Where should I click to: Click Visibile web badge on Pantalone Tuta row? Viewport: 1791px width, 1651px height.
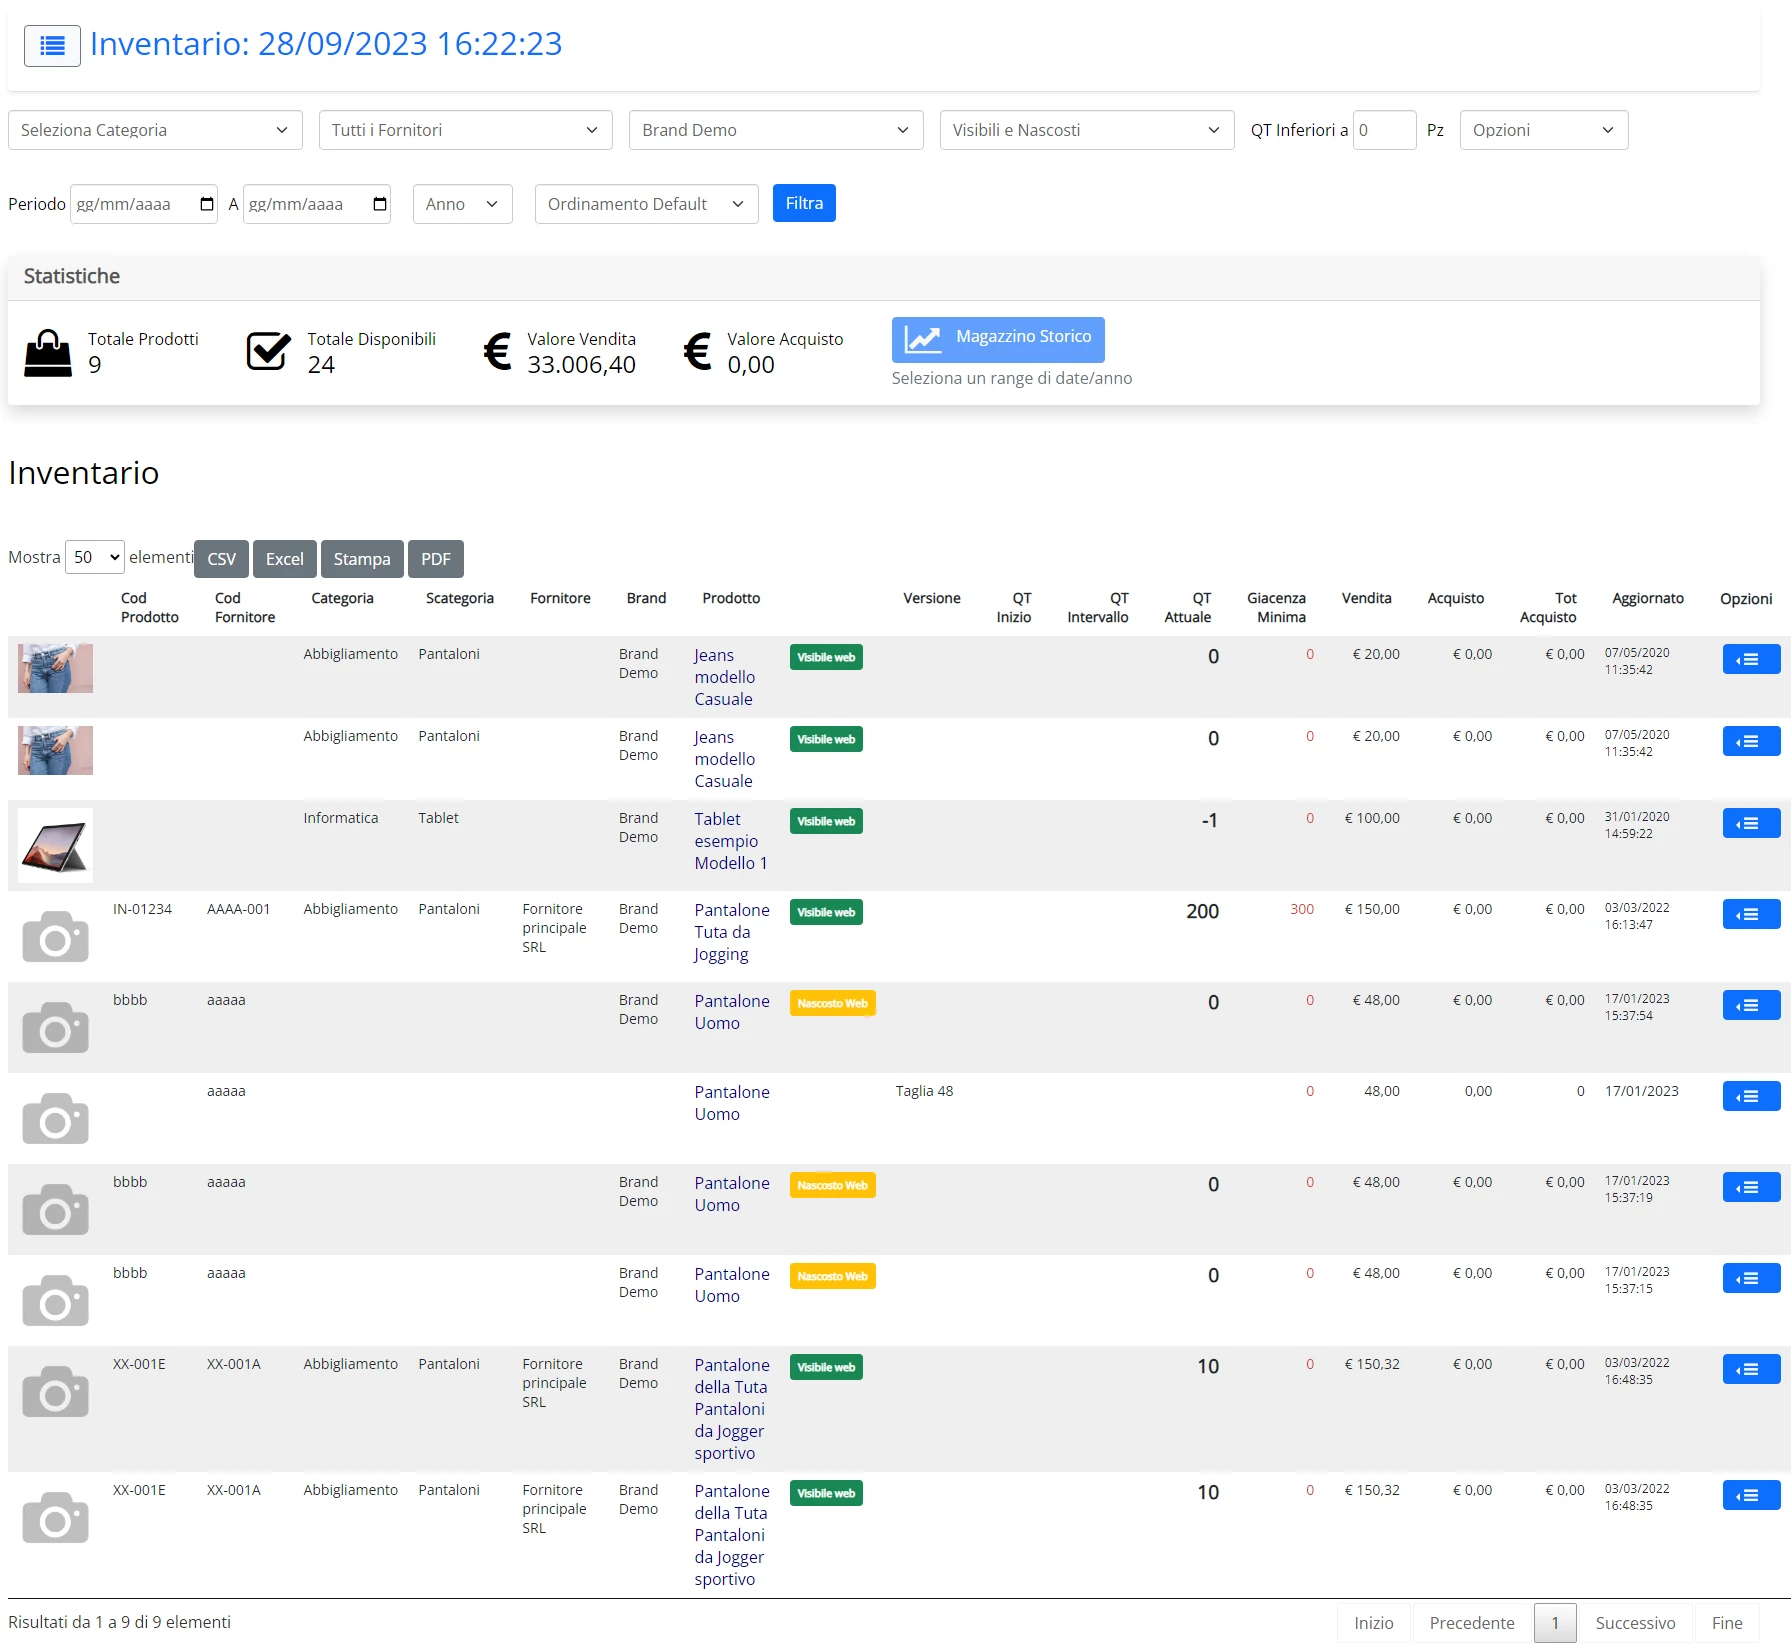tap(826, 912)
